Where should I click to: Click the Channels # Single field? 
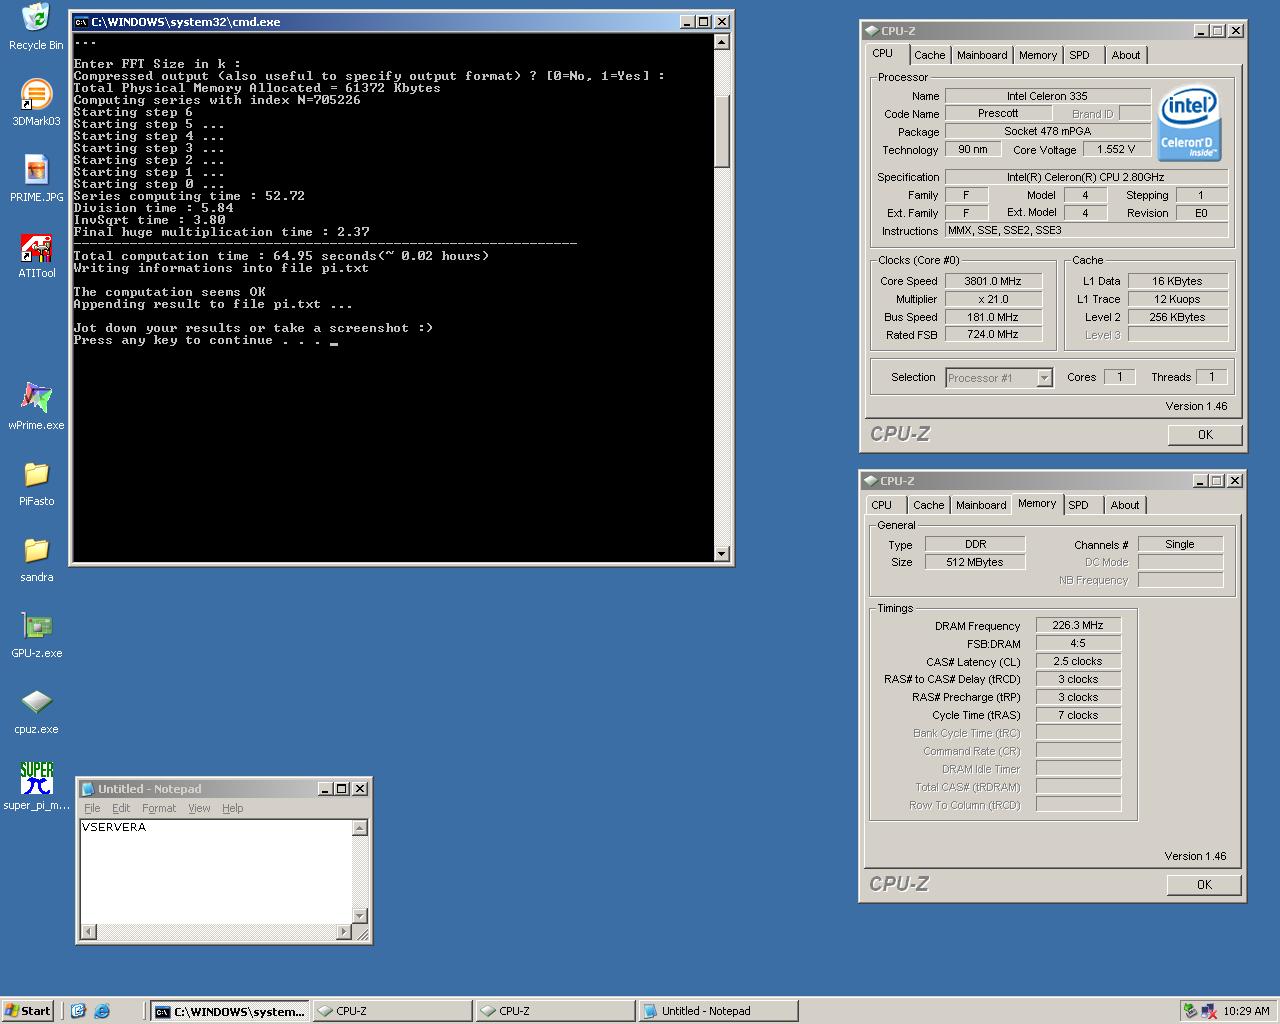click(1180, 544)
